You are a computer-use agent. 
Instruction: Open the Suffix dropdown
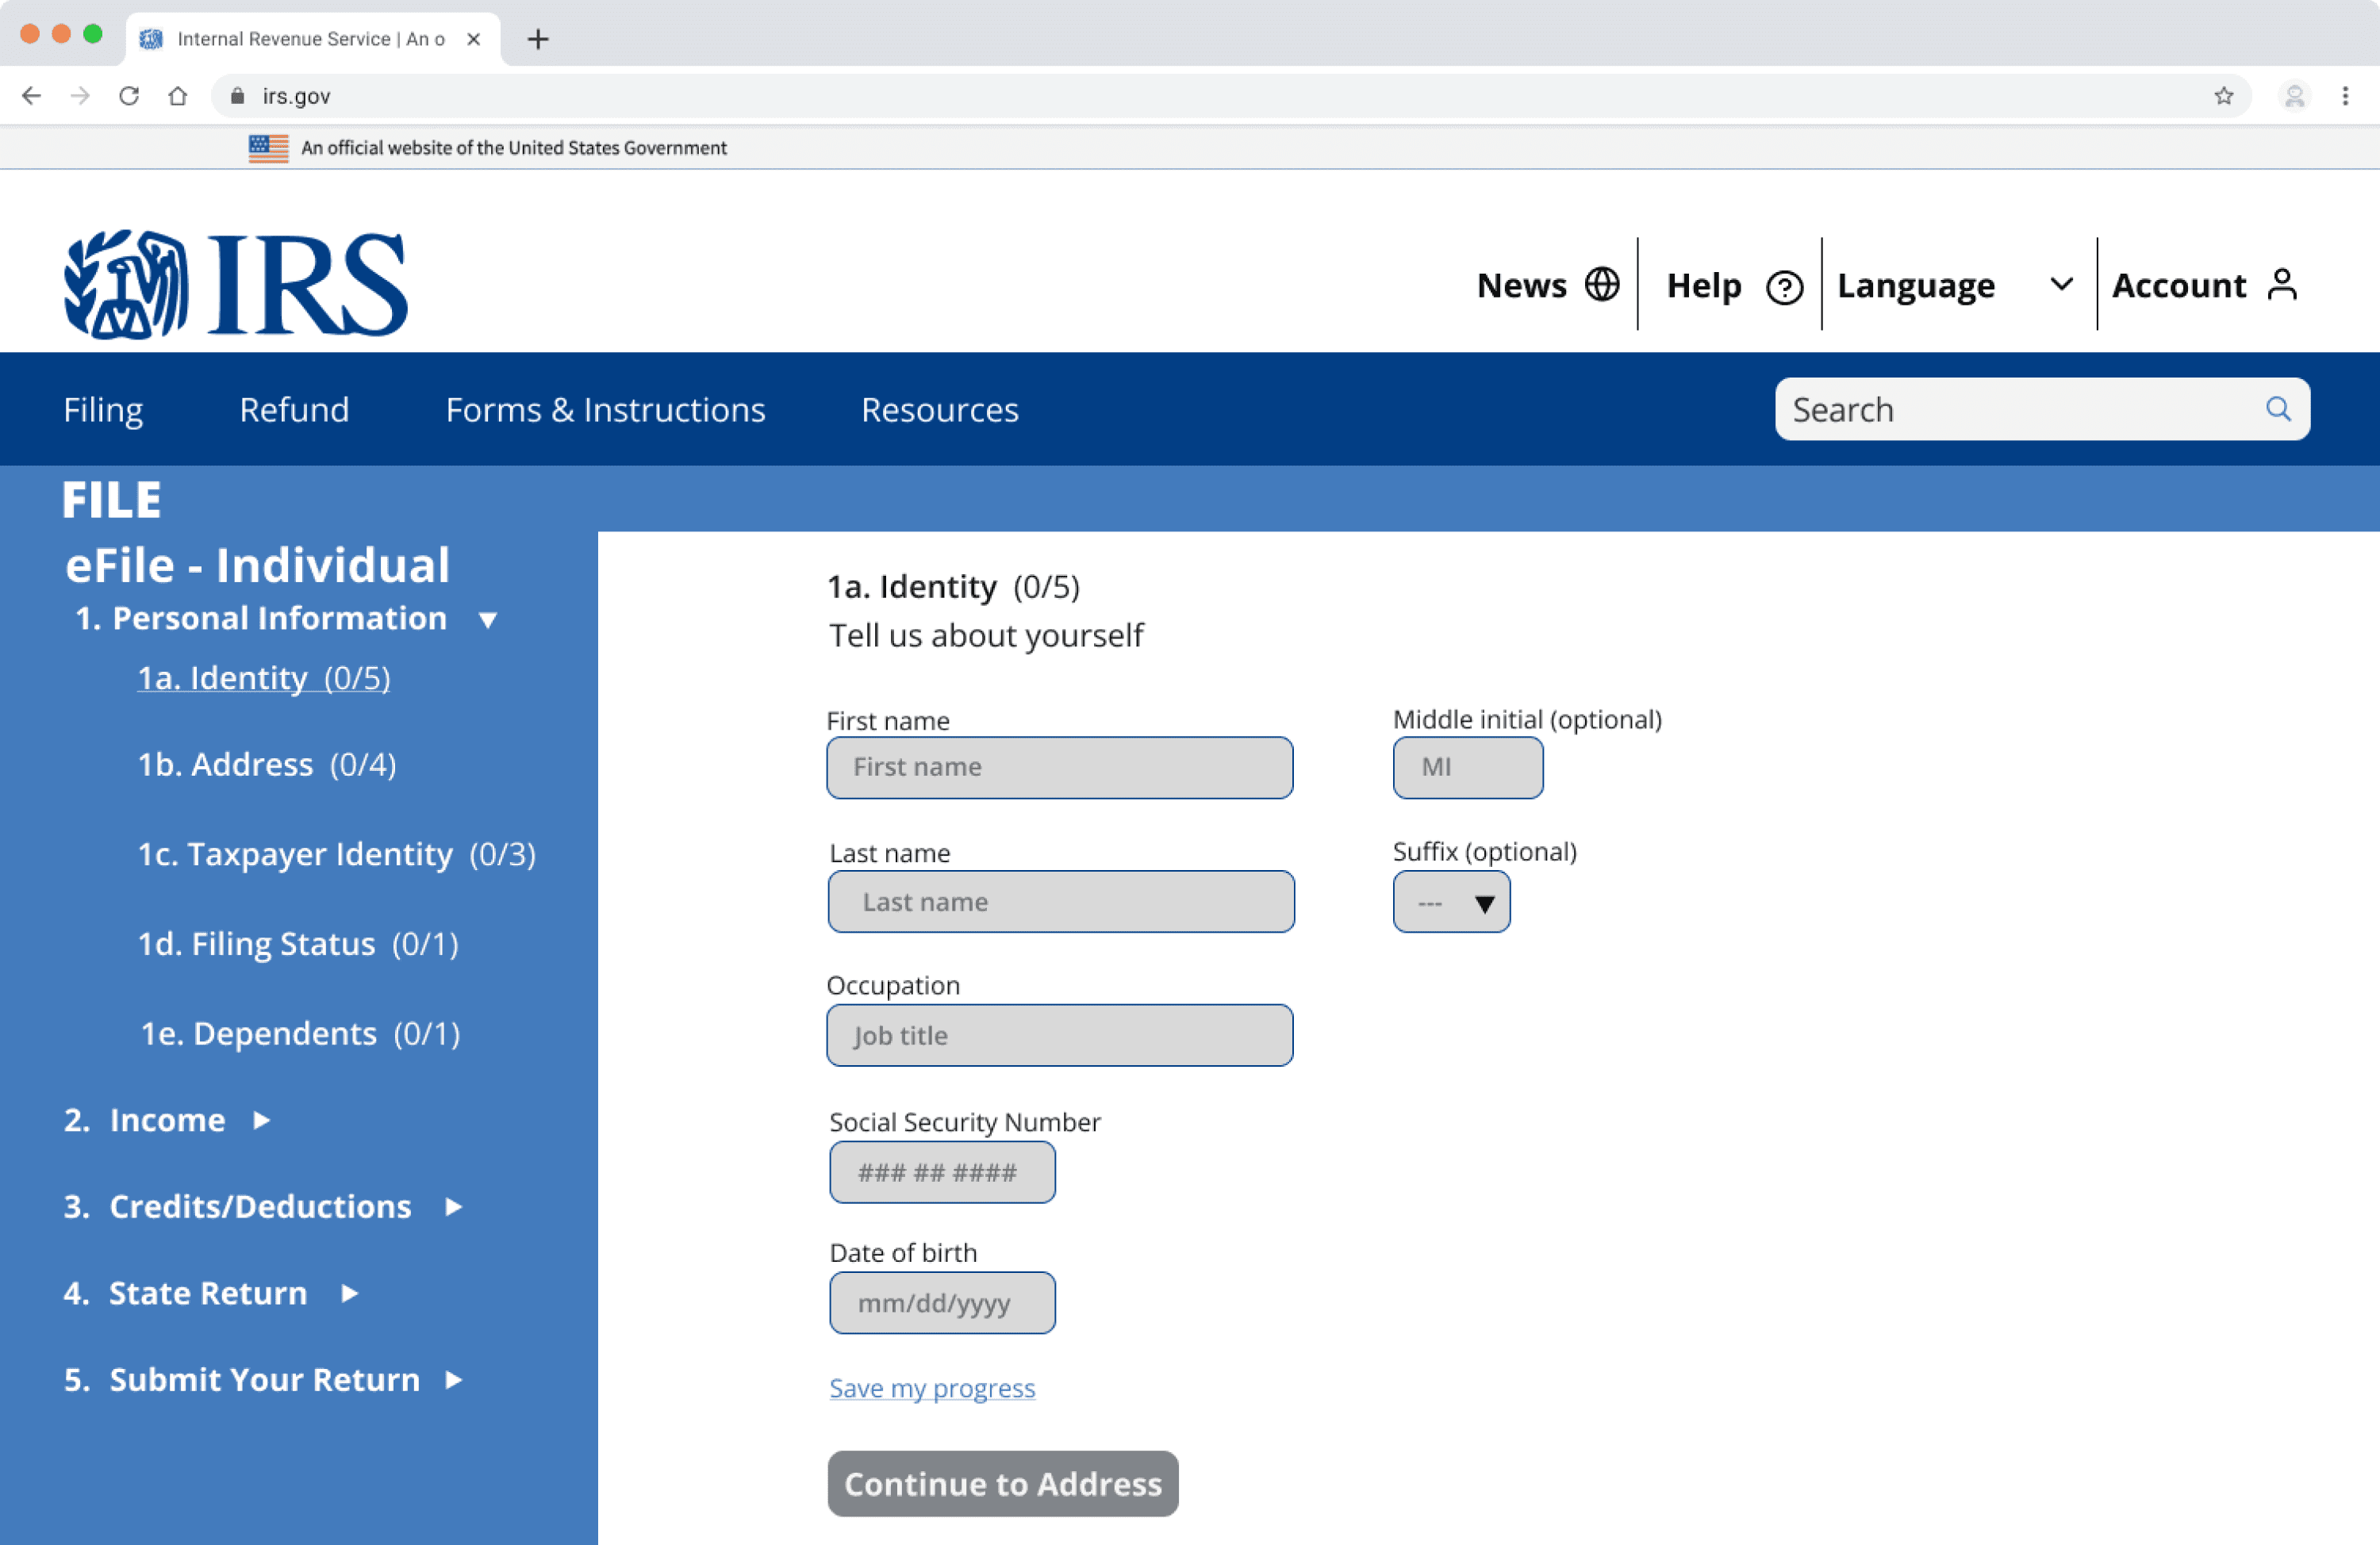1451,903
